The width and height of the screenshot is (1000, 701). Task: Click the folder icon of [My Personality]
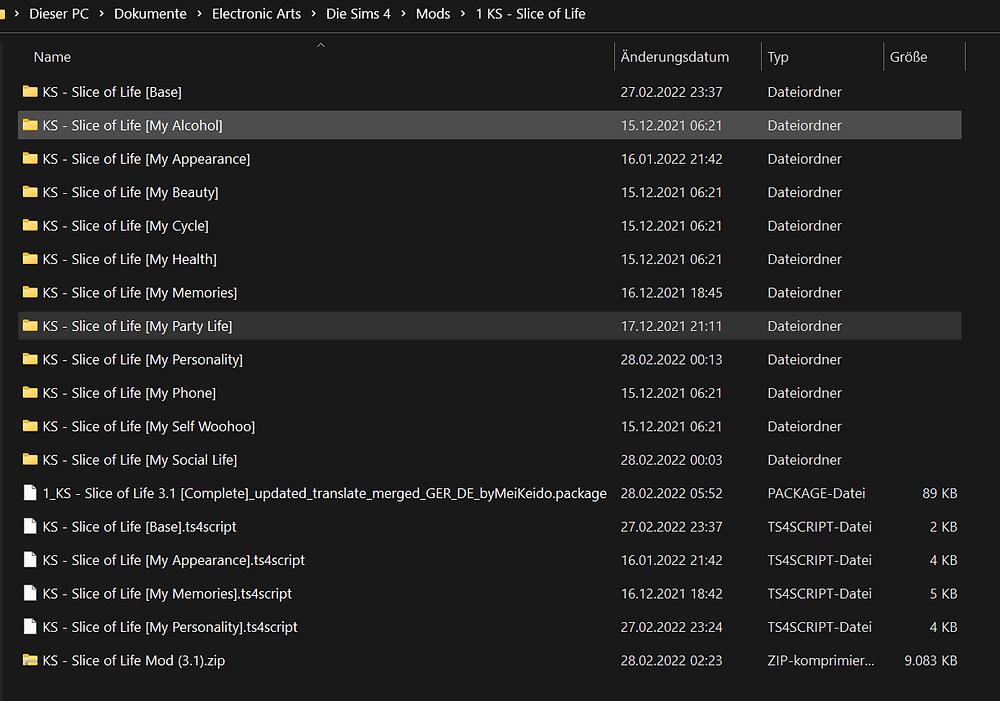pyautogui.click(x=30, y=359)
